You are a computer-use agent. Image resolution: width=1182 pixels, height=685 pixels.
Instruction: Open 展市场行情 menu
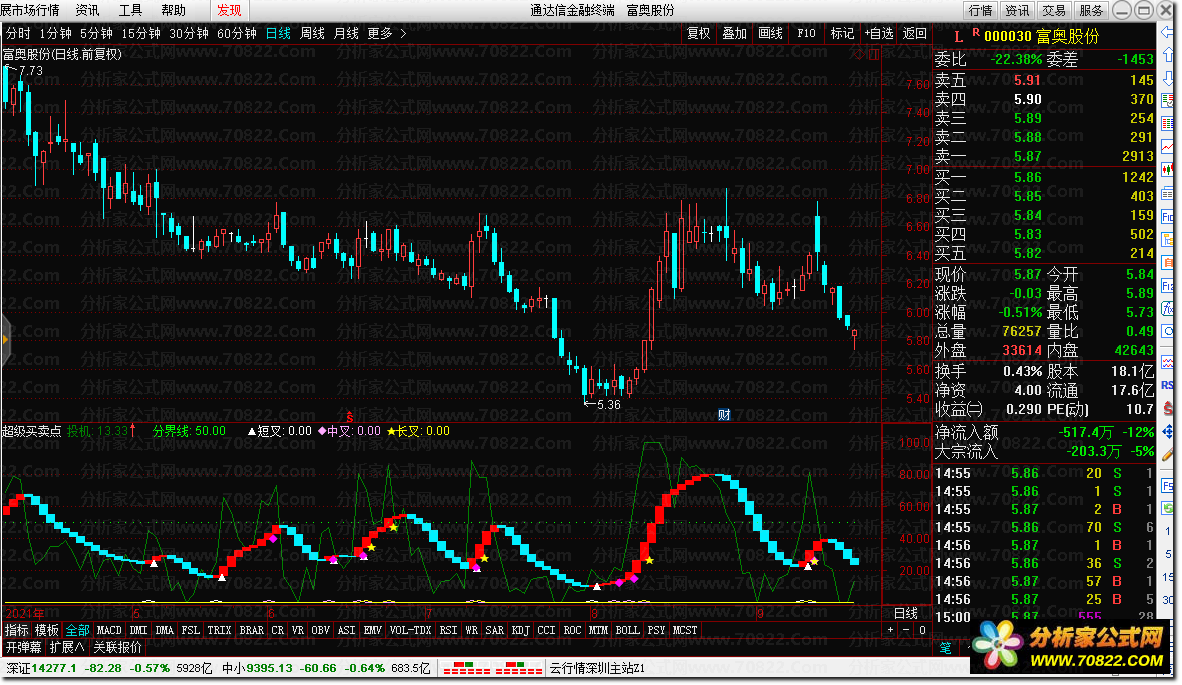29,10
